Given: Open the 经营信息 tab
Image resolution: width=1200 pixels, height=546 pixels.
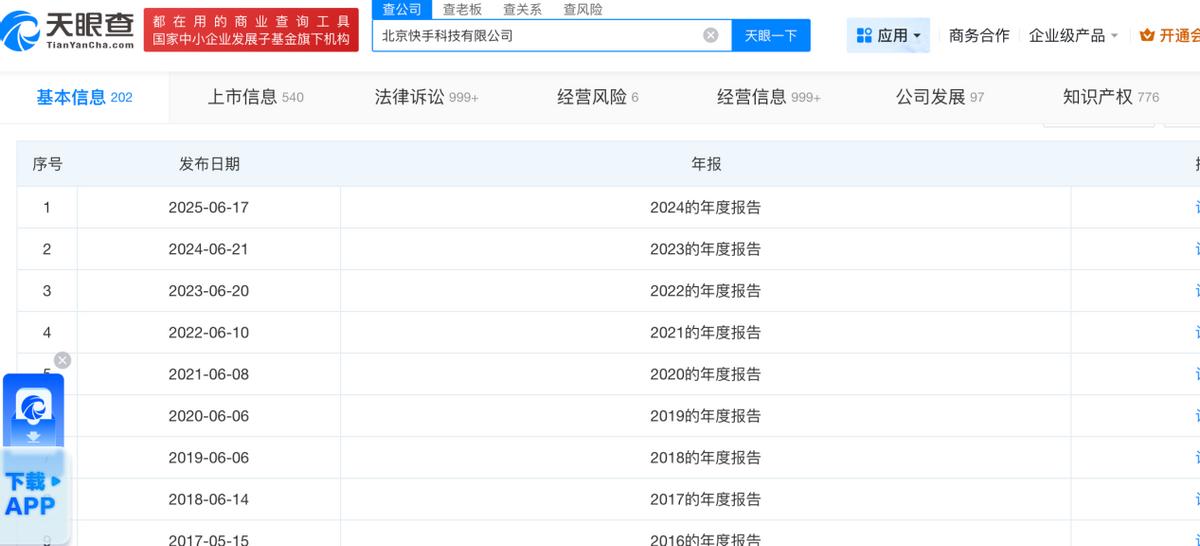Looking at the screenshot, I should point(769,97).
